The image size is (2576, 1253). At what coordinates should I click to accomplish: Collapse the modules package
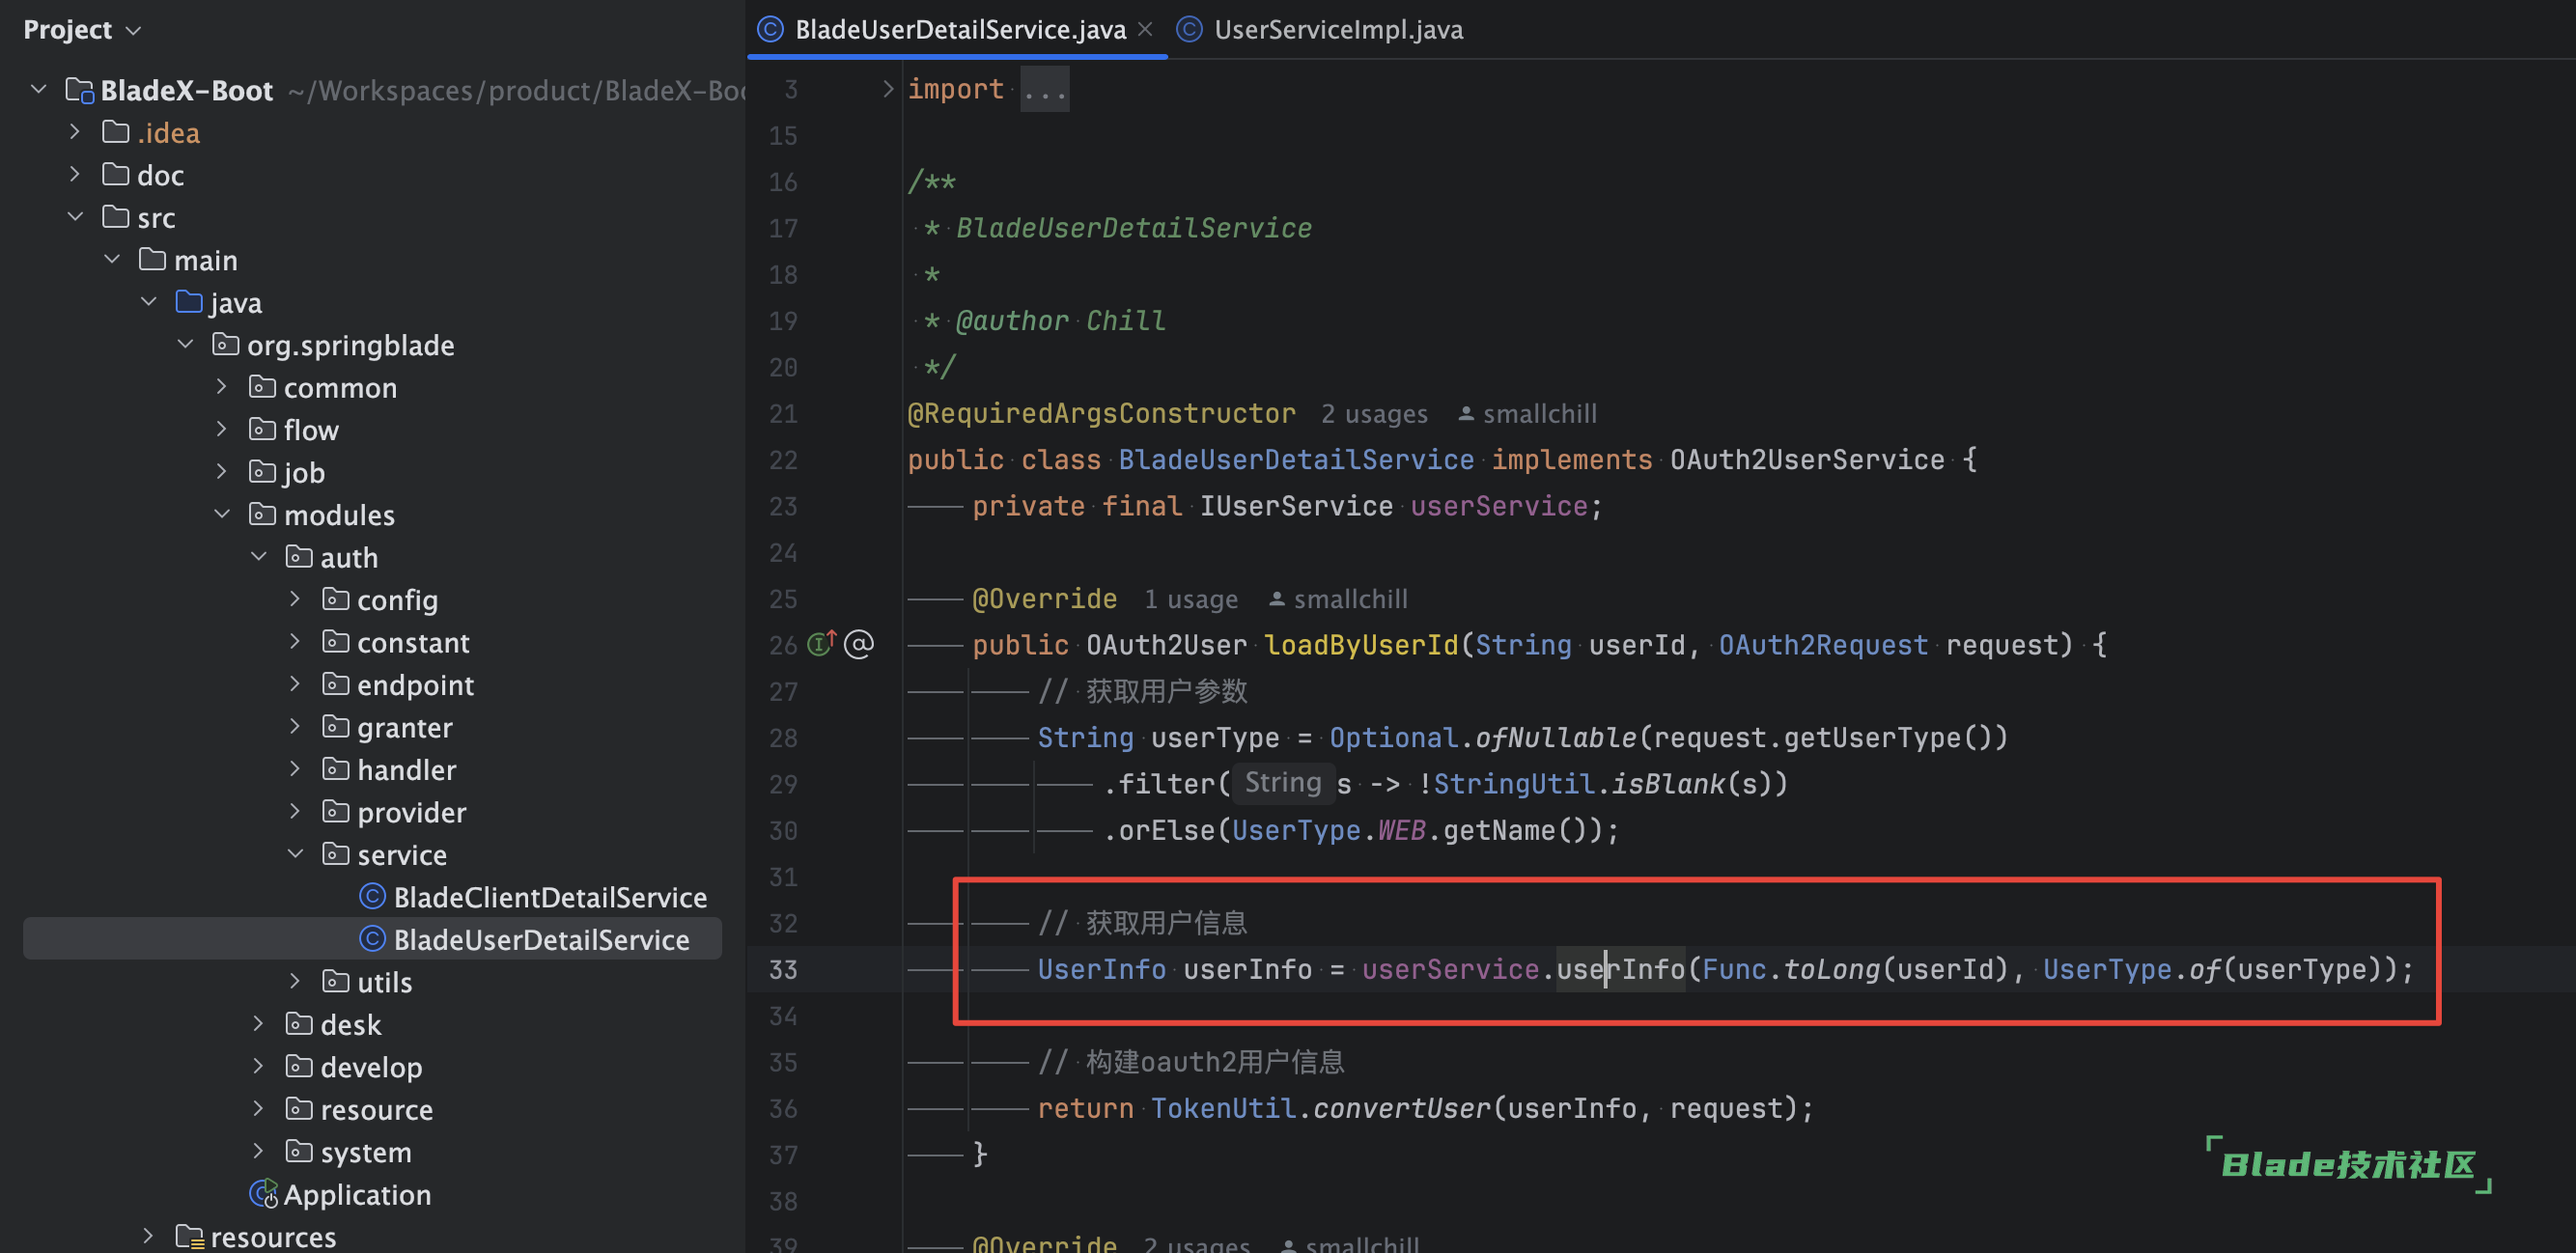(222, 515)
